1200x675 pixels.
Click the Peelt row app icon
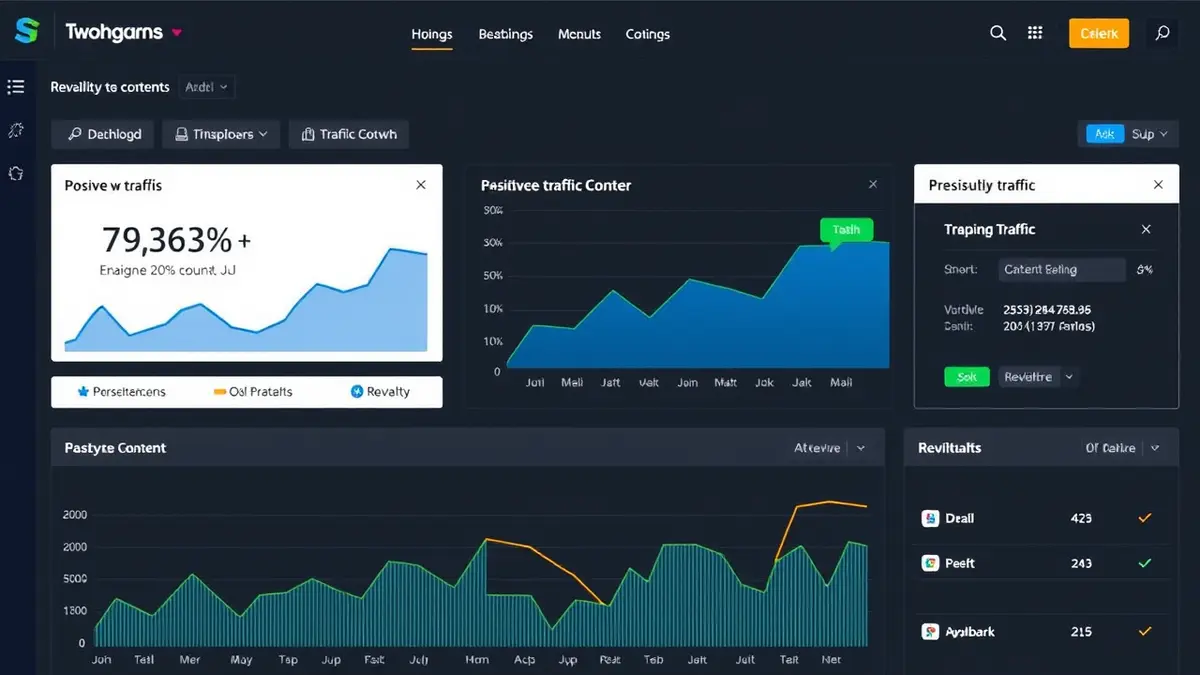coord(929,563)
